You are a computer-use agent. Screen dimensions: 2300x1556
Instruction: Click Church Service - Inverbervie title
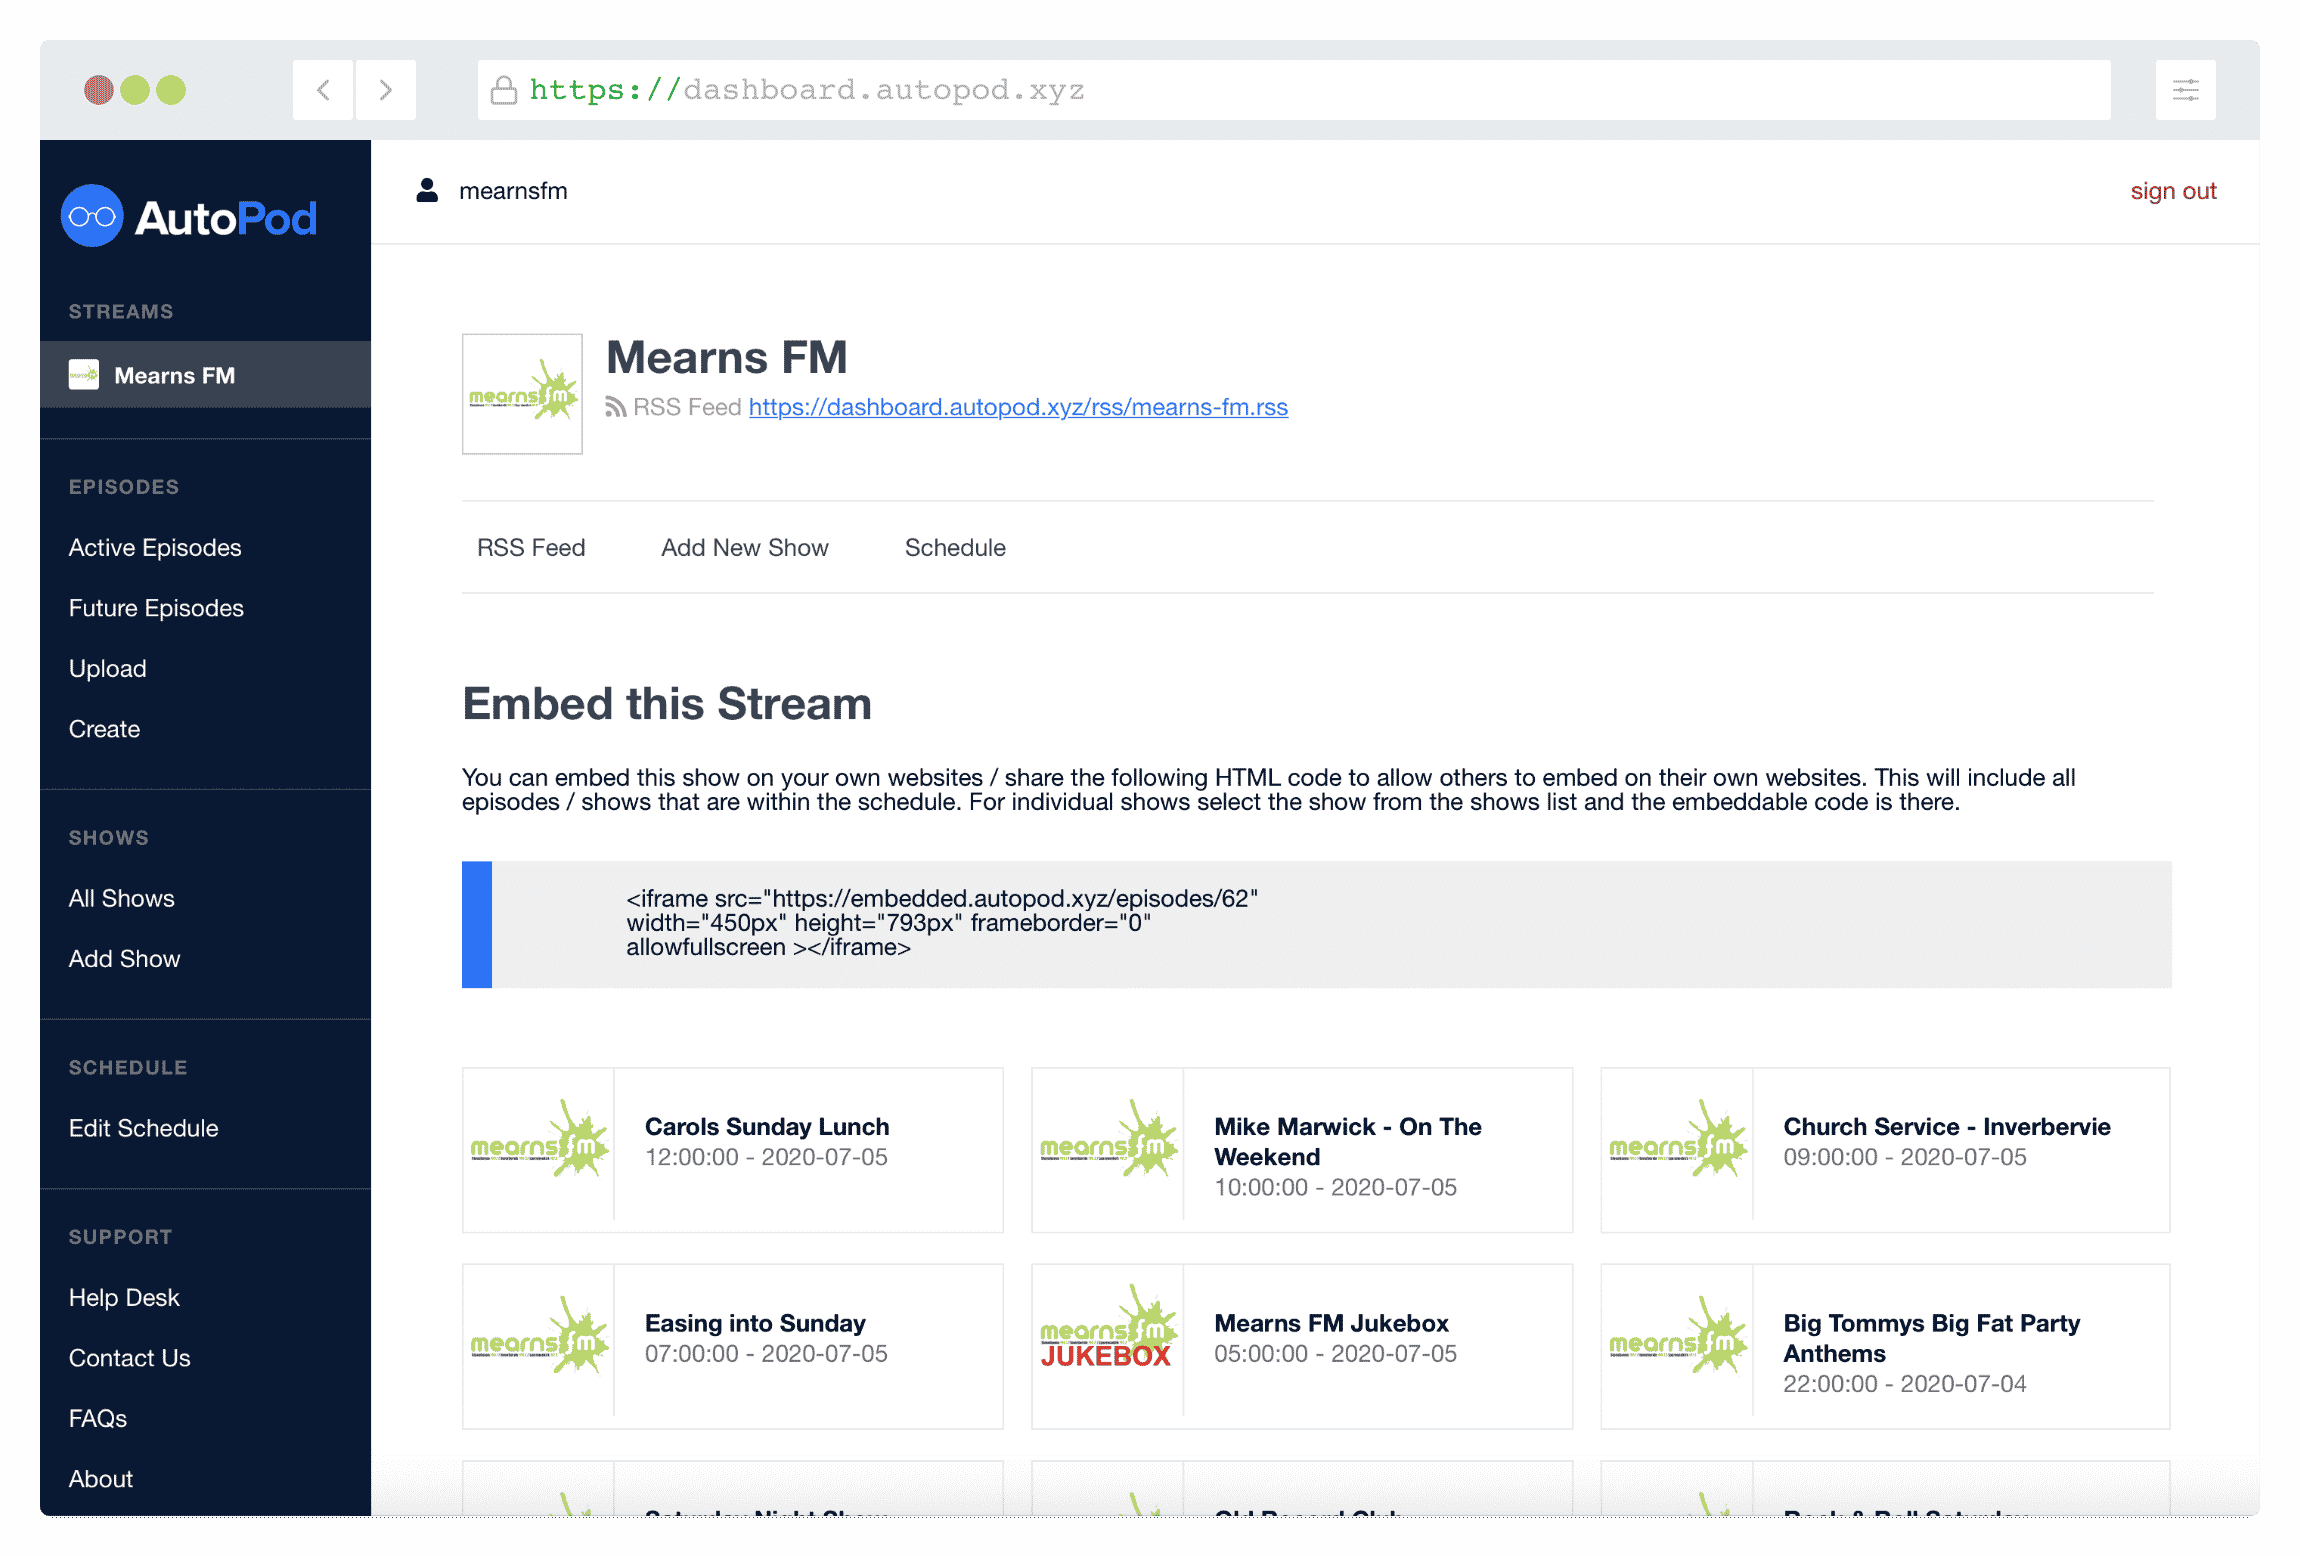pos(1947,1126)
